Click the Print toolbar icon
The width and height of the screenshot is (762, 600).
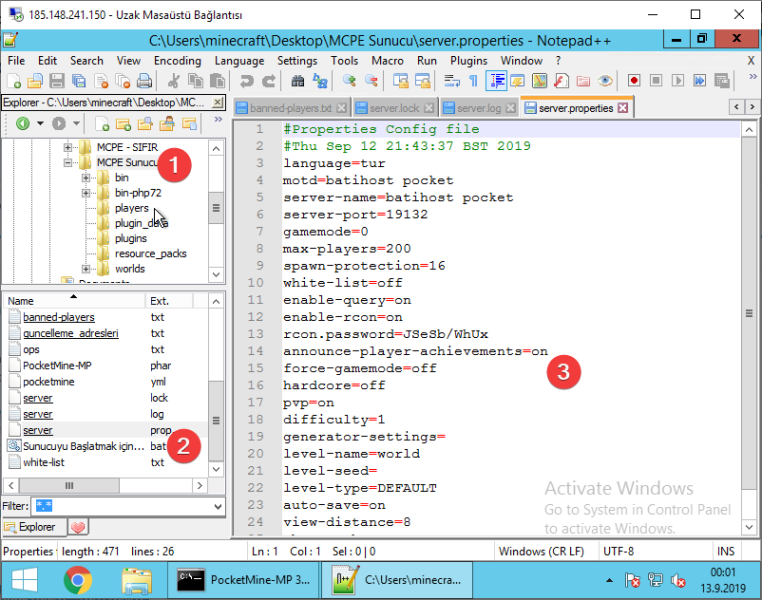tap(144, 81)
